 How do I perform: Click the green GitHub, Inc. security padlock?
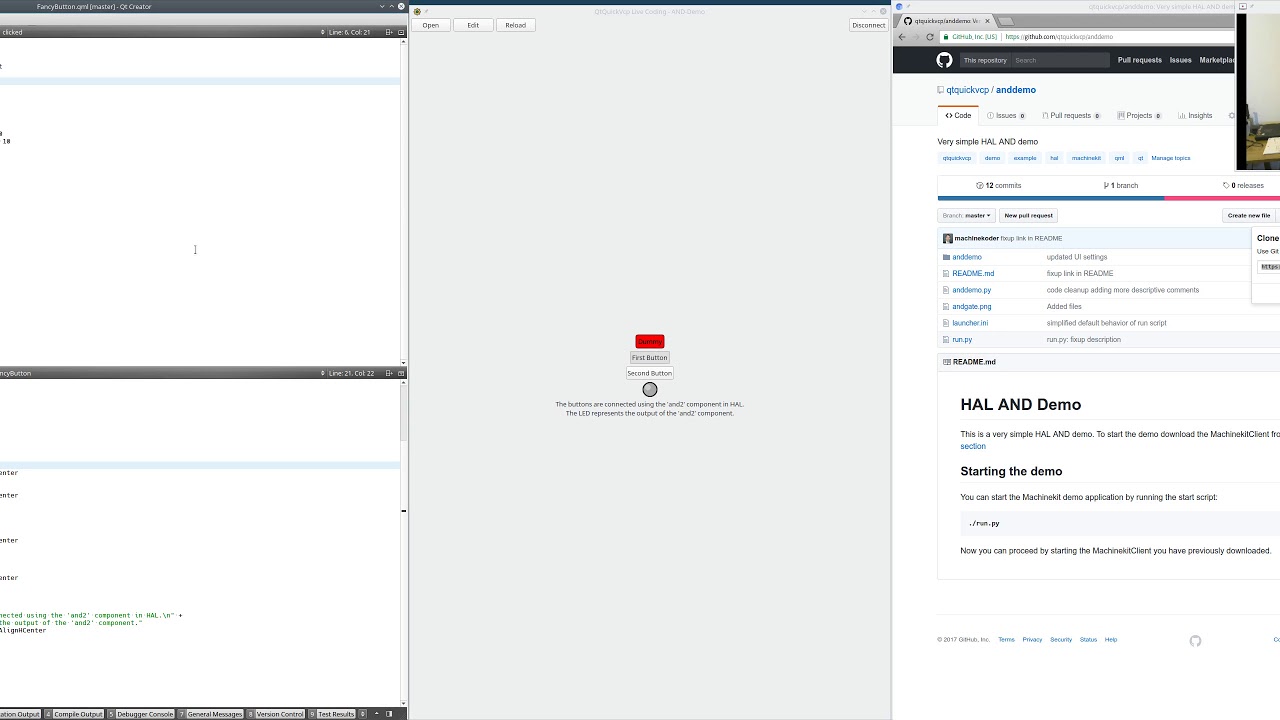[946, 37]
